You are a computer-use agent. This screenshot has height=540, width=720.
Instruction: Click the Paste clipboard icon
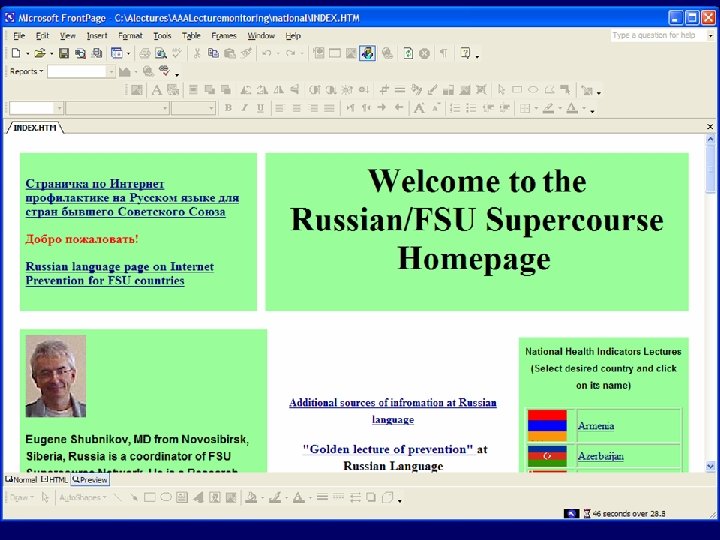[x=230, y=53]
